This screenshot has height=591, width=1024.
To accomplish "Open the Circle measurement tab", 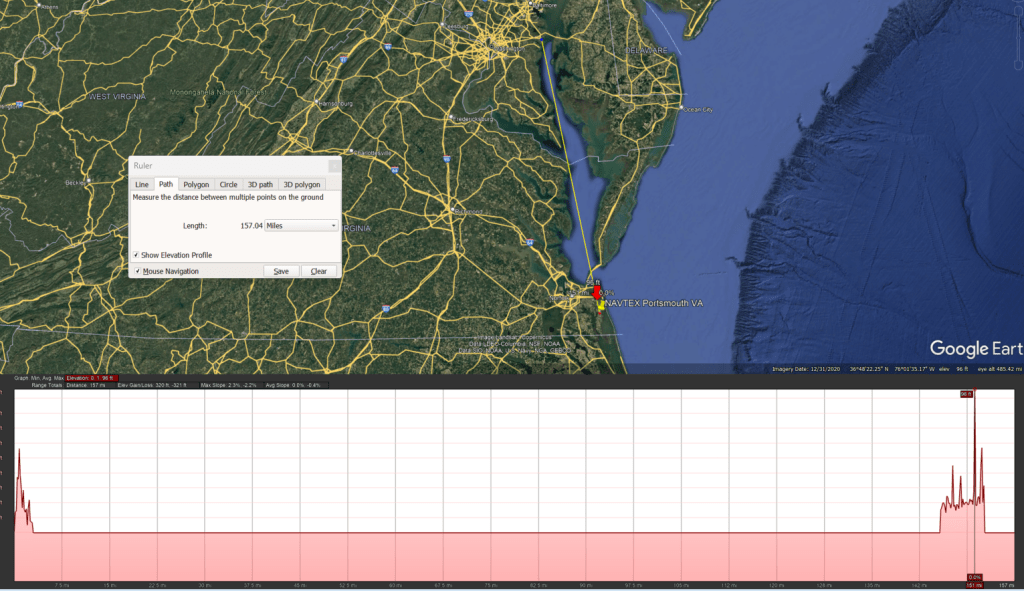I will coord(228,185).
